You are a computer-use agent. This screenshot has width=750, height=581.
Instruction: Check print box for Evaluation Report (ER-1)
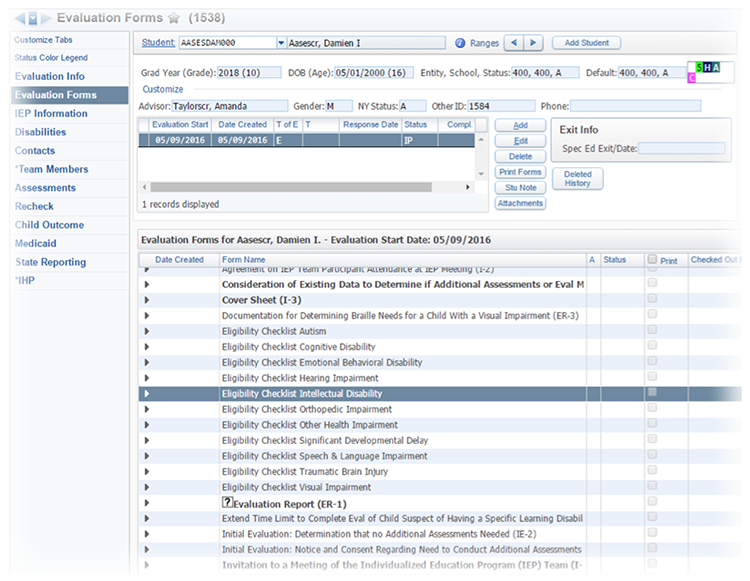click(x=652, y=502)
